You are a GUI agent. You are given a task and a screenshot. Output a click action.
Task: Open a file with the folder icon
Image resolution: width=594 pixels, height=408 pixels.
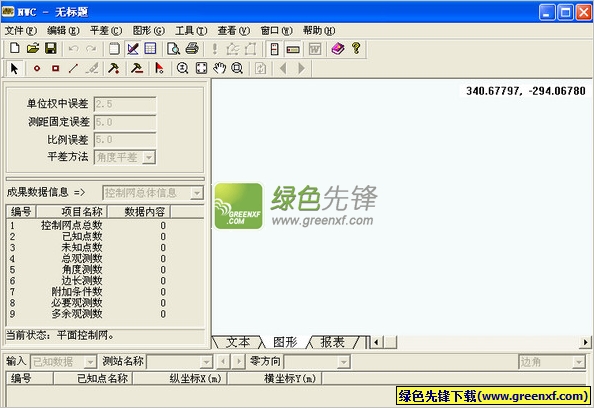33,48
